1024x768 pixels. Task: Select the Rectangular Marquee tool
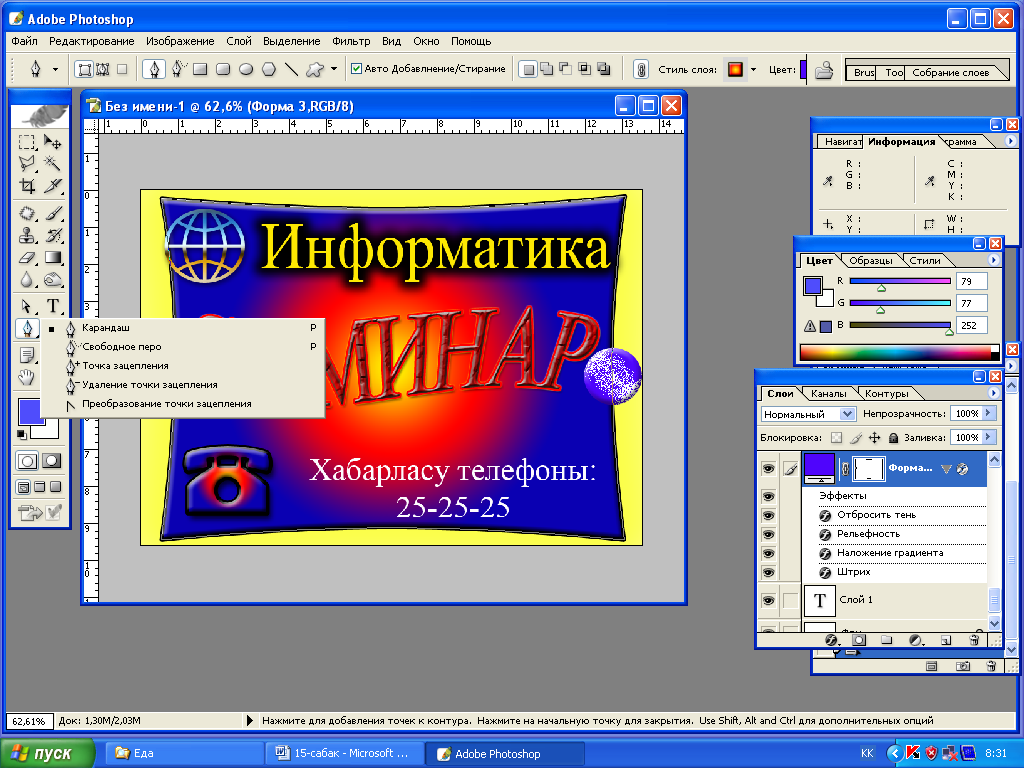coord(27,142)
